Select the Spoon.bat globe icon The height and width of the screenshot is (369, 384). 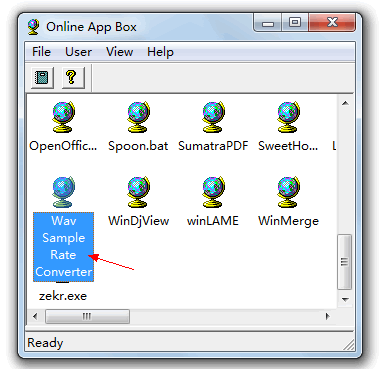point(138,117)
